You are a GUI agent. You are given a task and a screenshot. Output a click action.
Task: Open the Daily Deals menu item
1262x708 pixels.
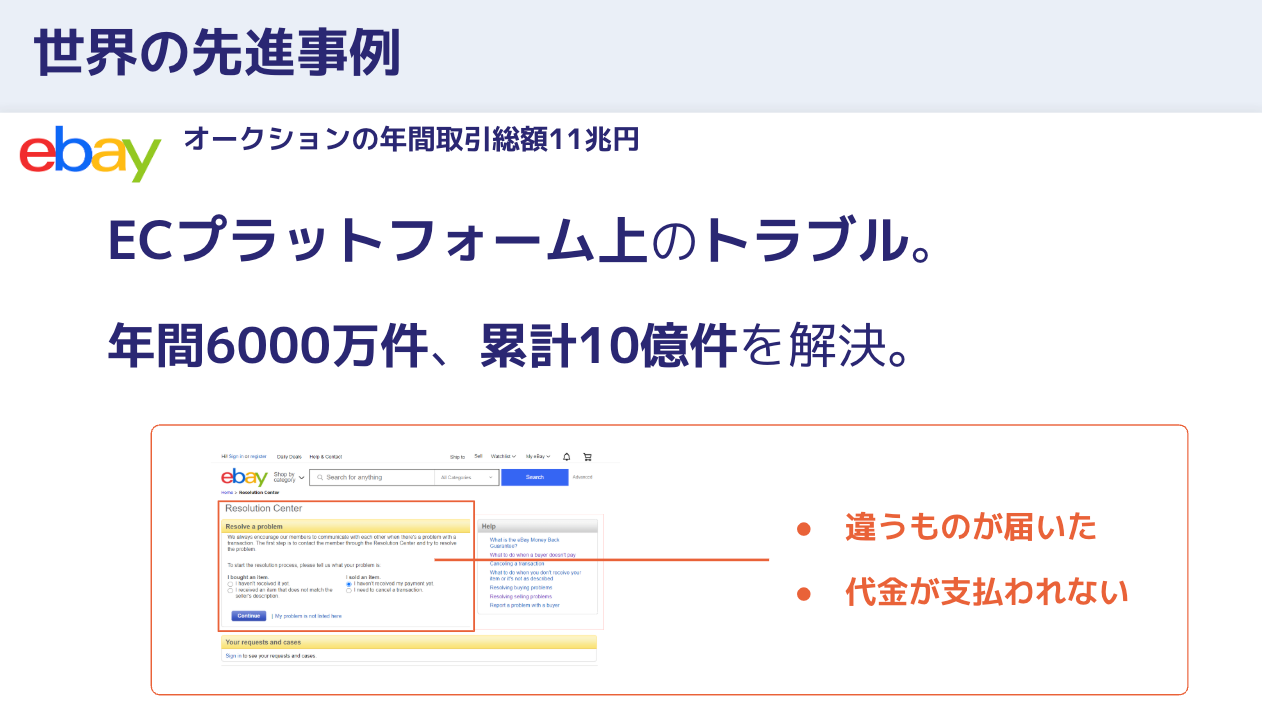(x=289, y=457)
